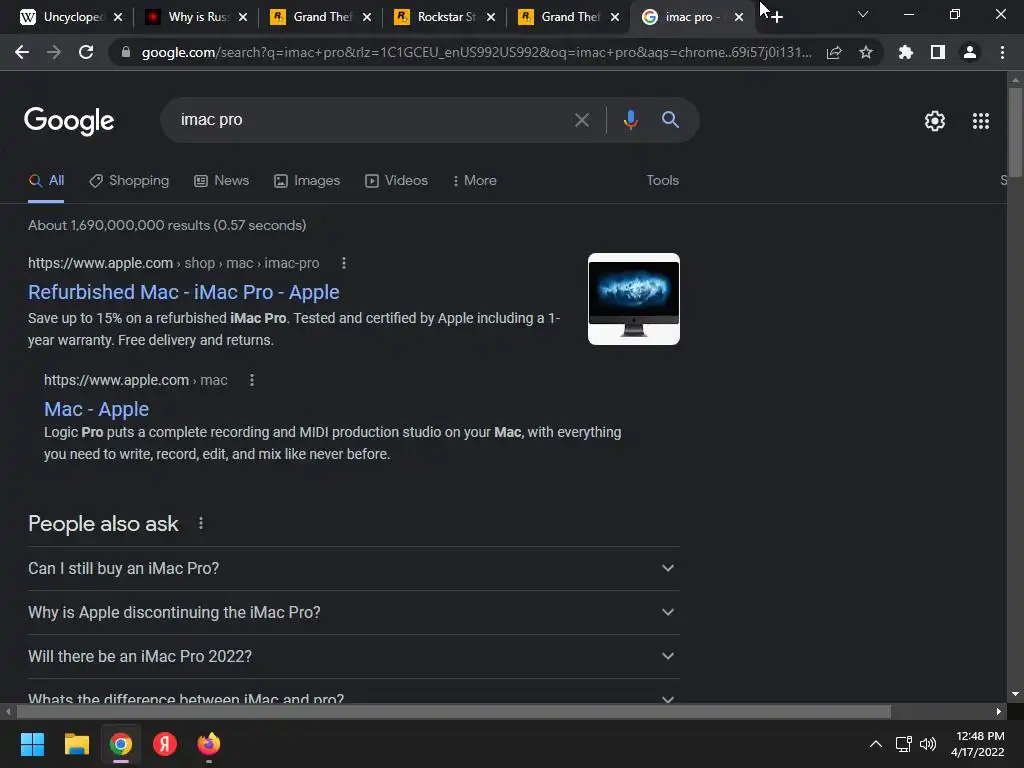Open File Explorer from taskbar
The image size is (1024, 768).
tap(76, 744)
